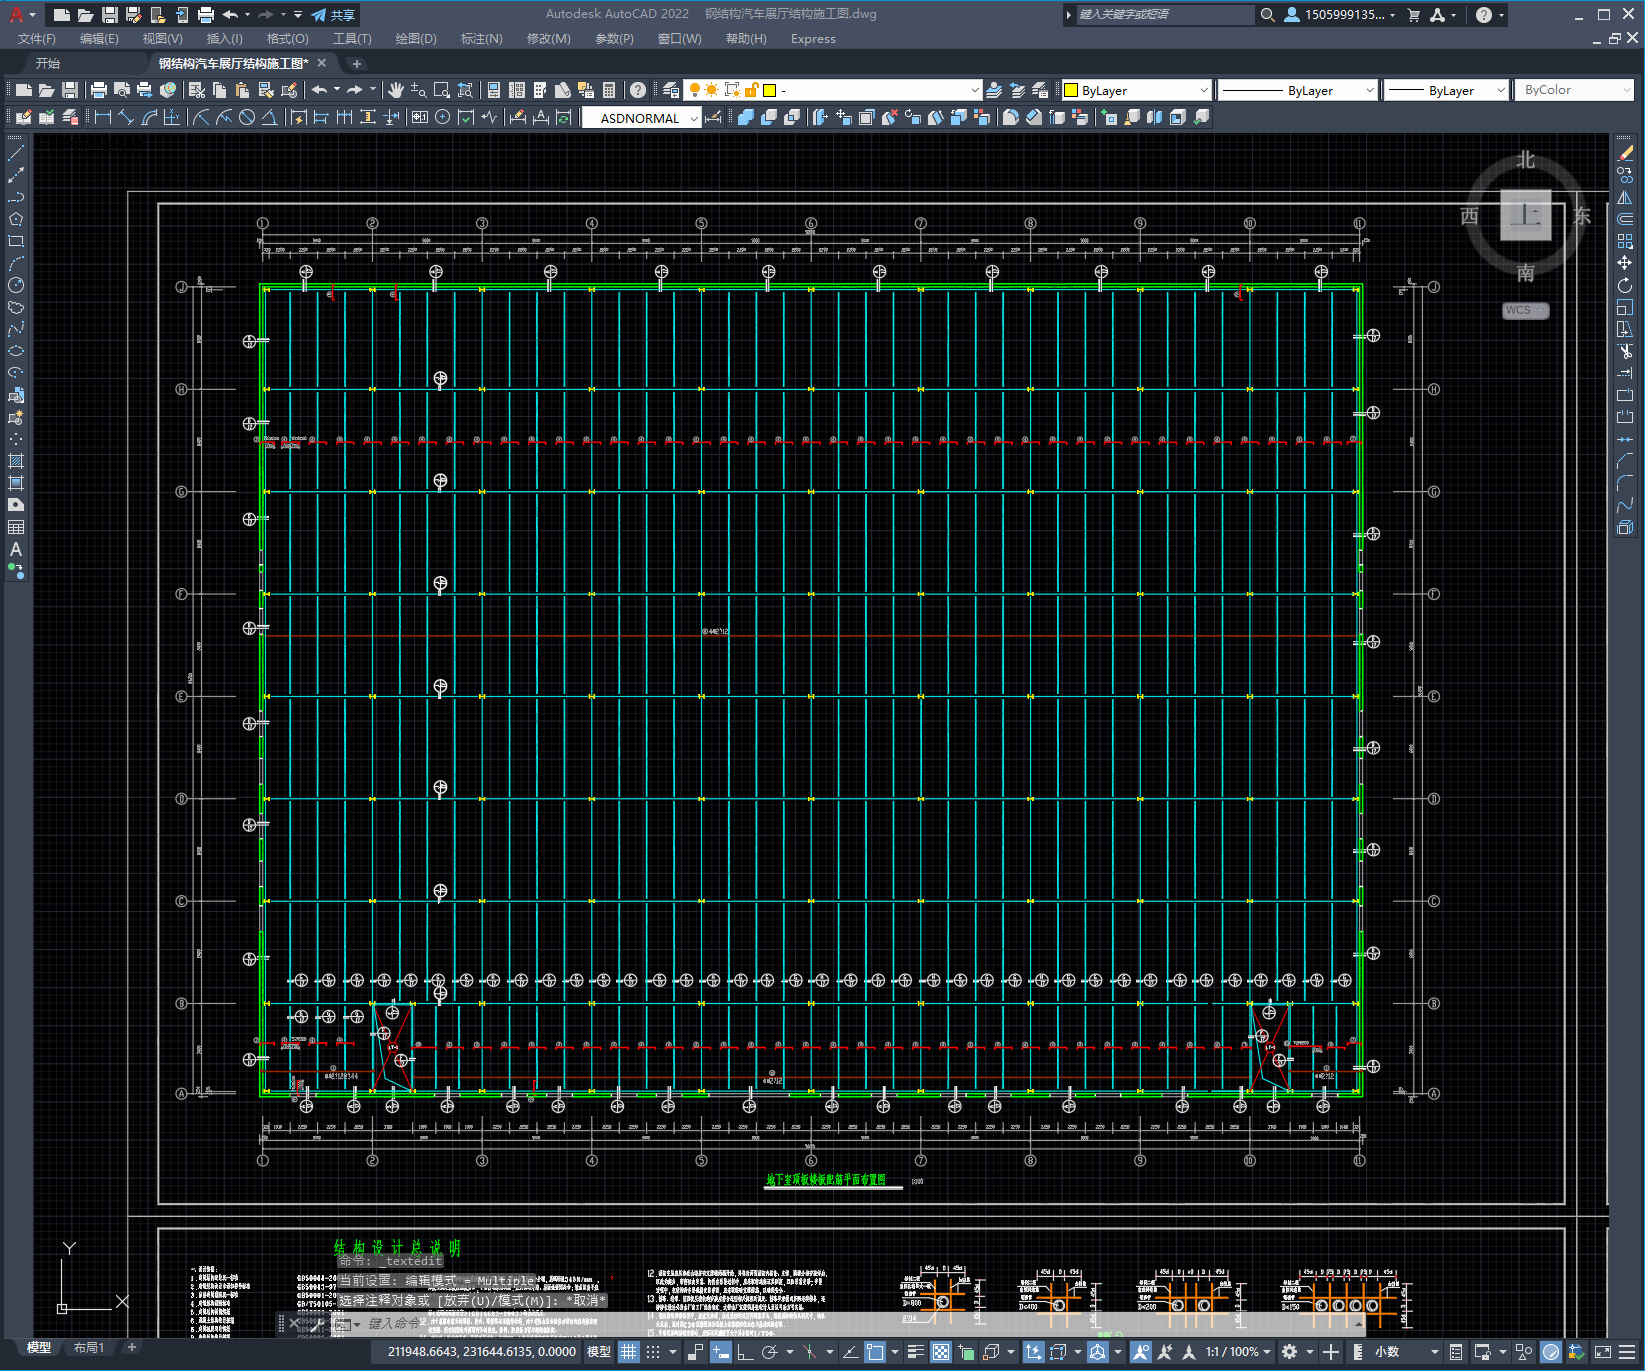Toggle annotation visibility in status bar

coord(1140,1352)
